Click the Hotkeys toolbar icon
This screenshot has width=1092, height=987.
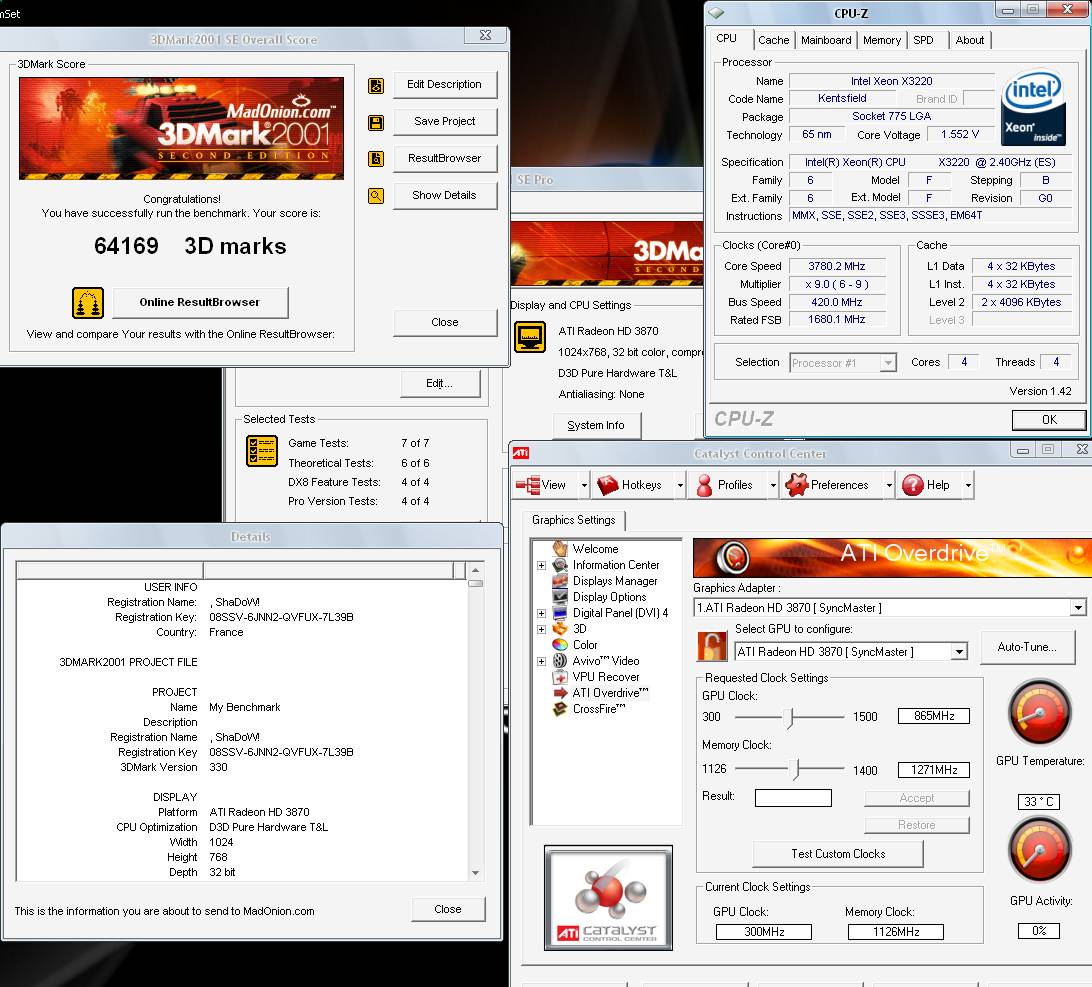click(x=608, y=485)
